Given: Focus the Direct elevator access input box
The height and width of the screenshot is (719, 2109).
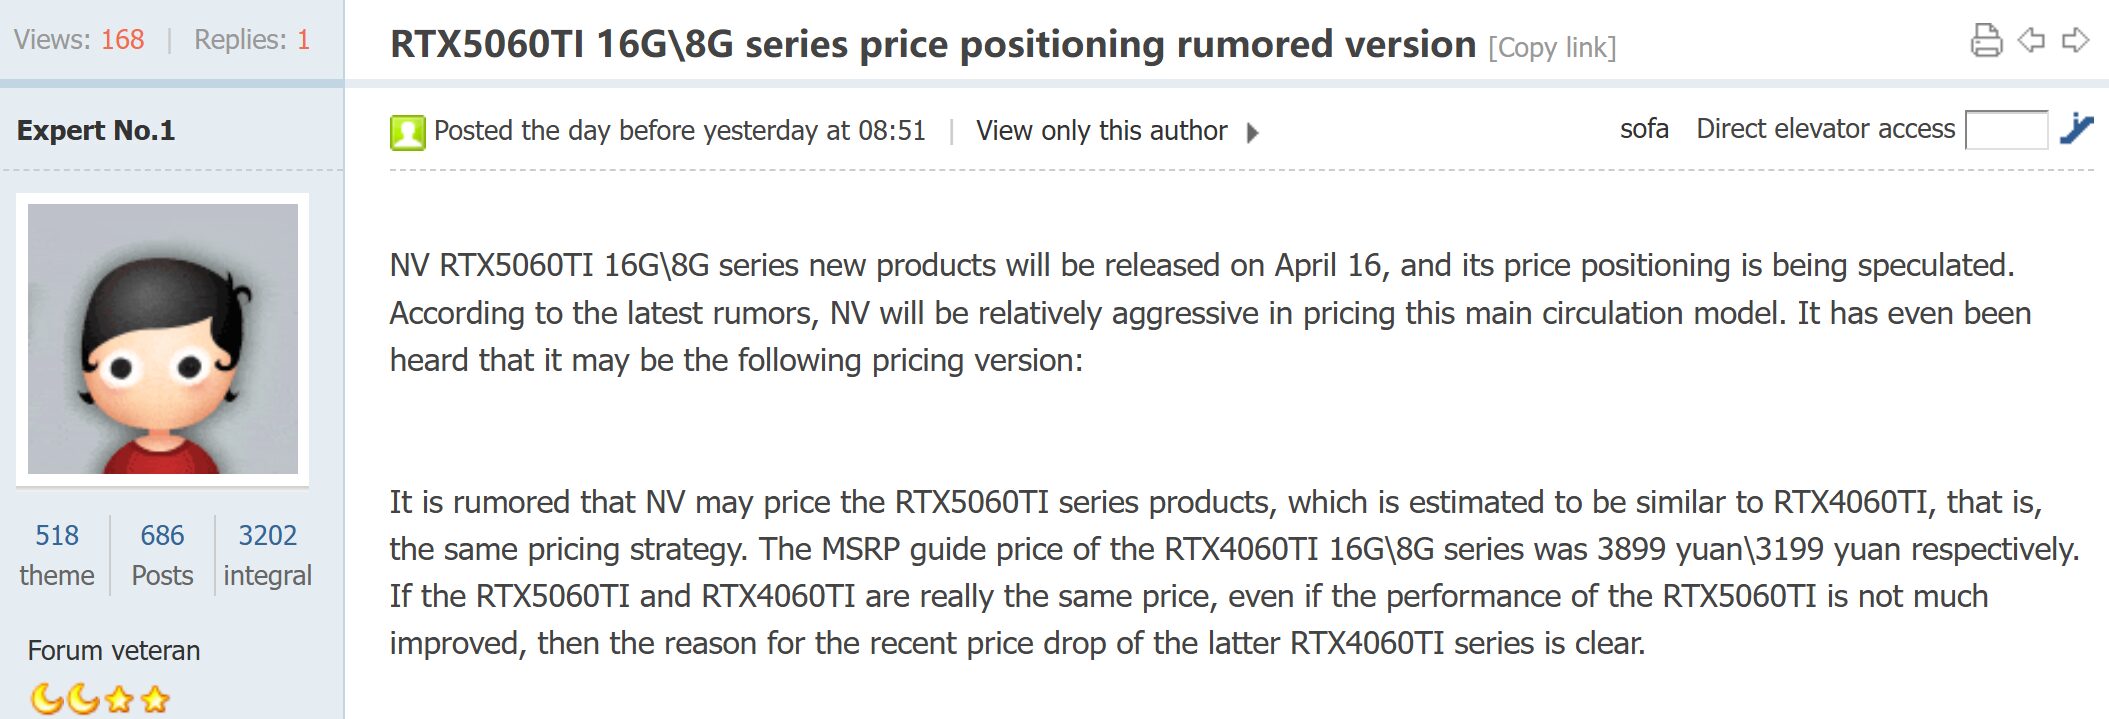Looking at the screenshot, I should coord(2006,130).
